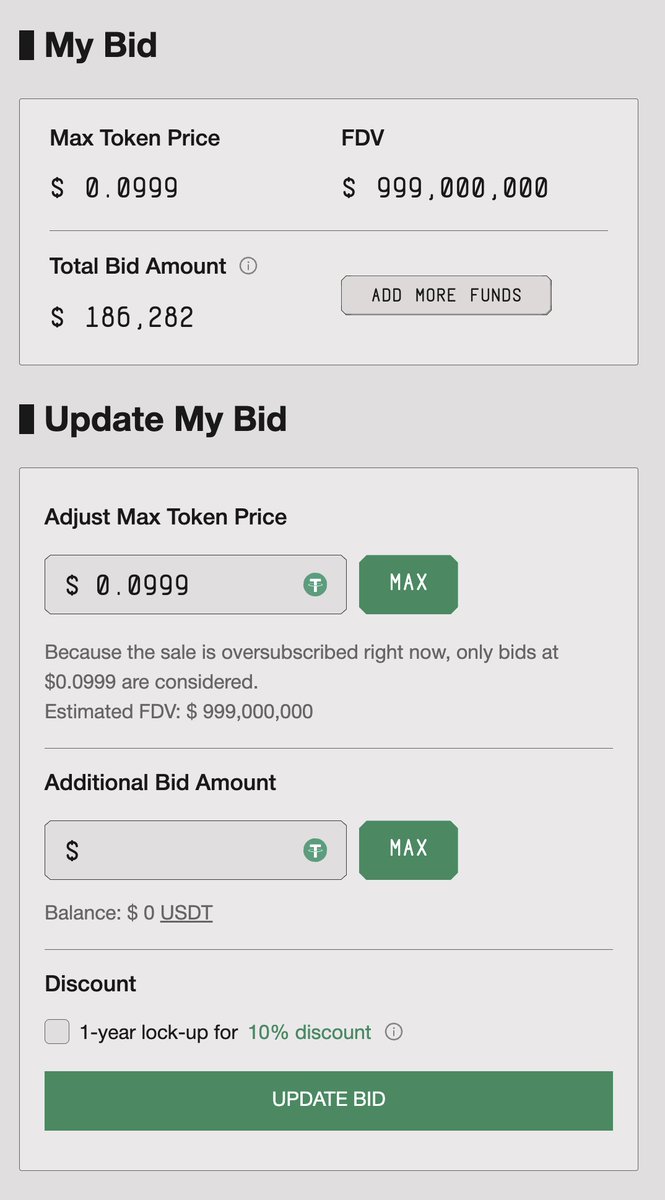Click the info icon beside Total Bid Amount
Viewport: 665px width, 1200px height.
(249, 266)
